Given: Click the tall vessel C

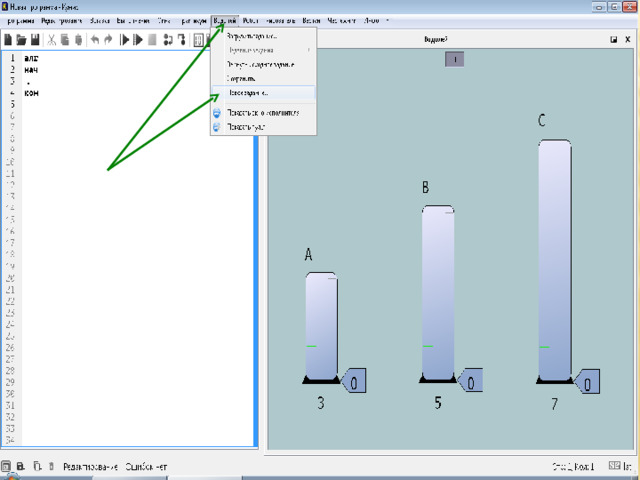Looking at the screenshot, I should [555, 260].
